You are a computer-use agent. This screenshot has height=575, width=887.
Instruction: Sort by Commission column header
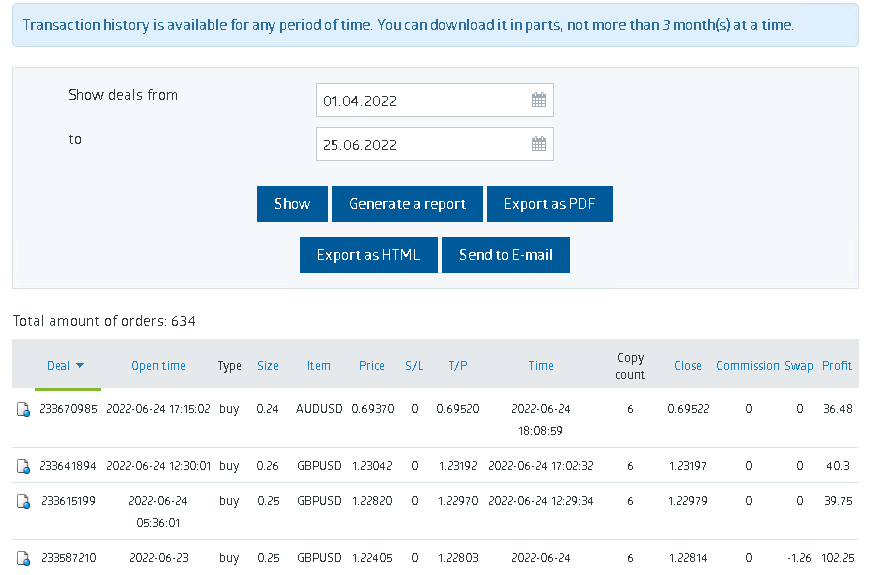pos(748,366)
